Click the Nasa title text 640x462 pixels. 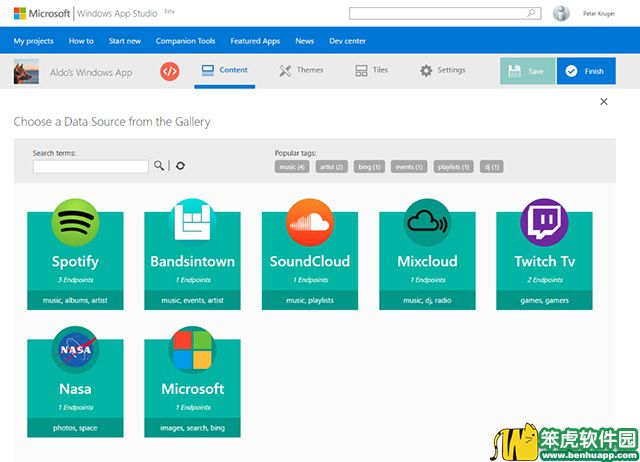(75, 389)
